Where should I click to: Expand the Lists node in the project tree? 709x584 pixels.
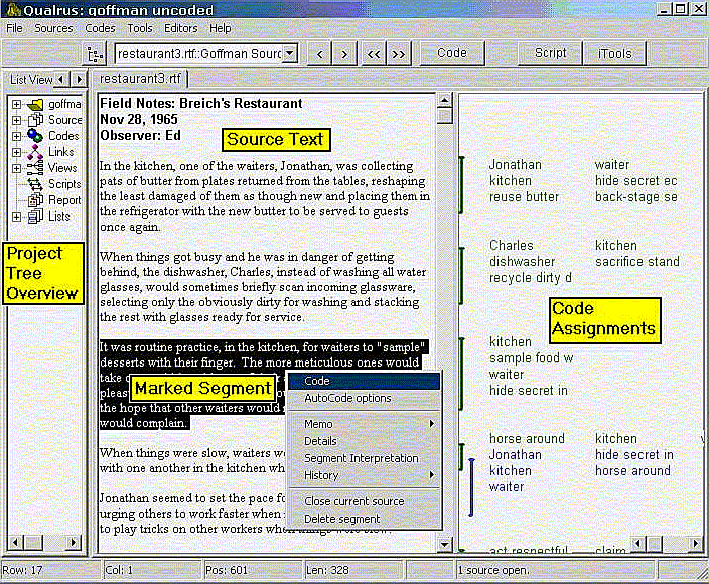(x=16, y=216)
